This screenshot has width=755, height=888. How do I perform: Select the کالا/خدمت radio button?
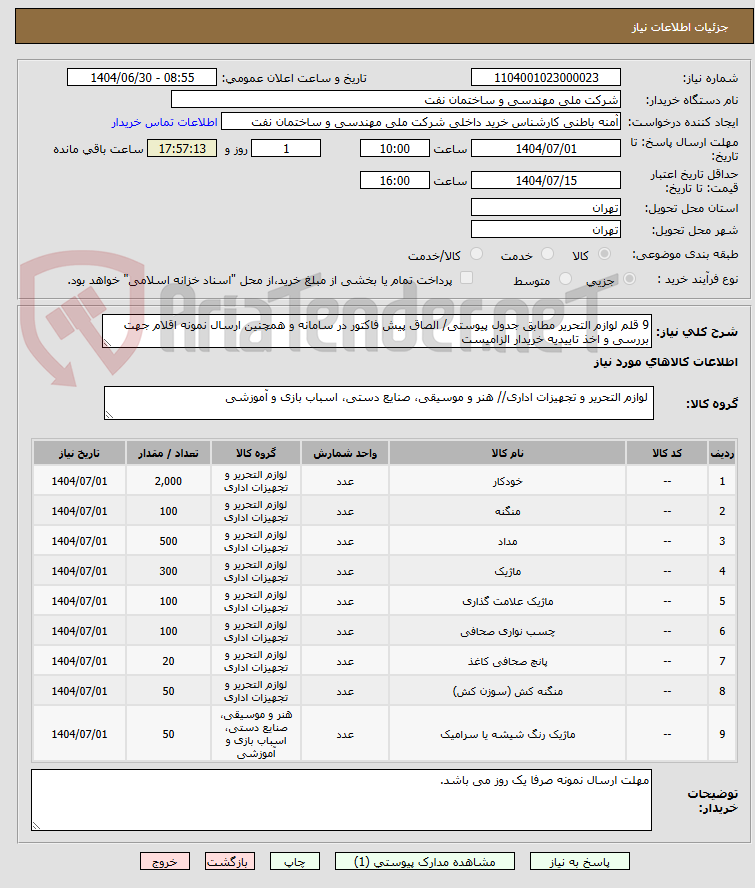[476, 254]
